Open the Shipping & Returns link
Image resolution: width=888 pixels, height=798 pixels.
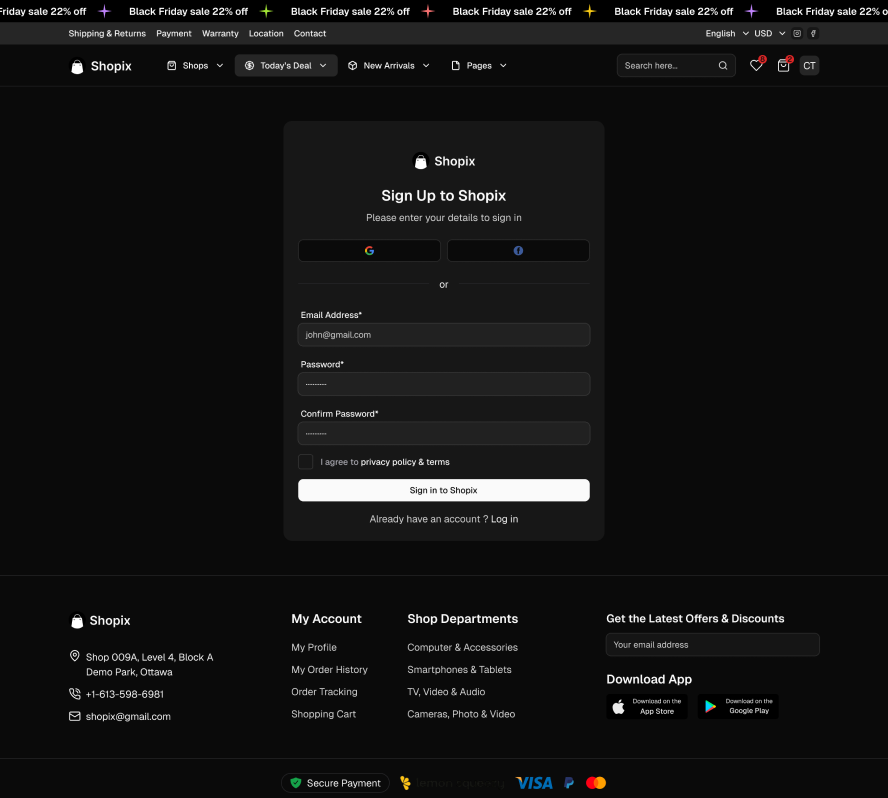[107, 33]
